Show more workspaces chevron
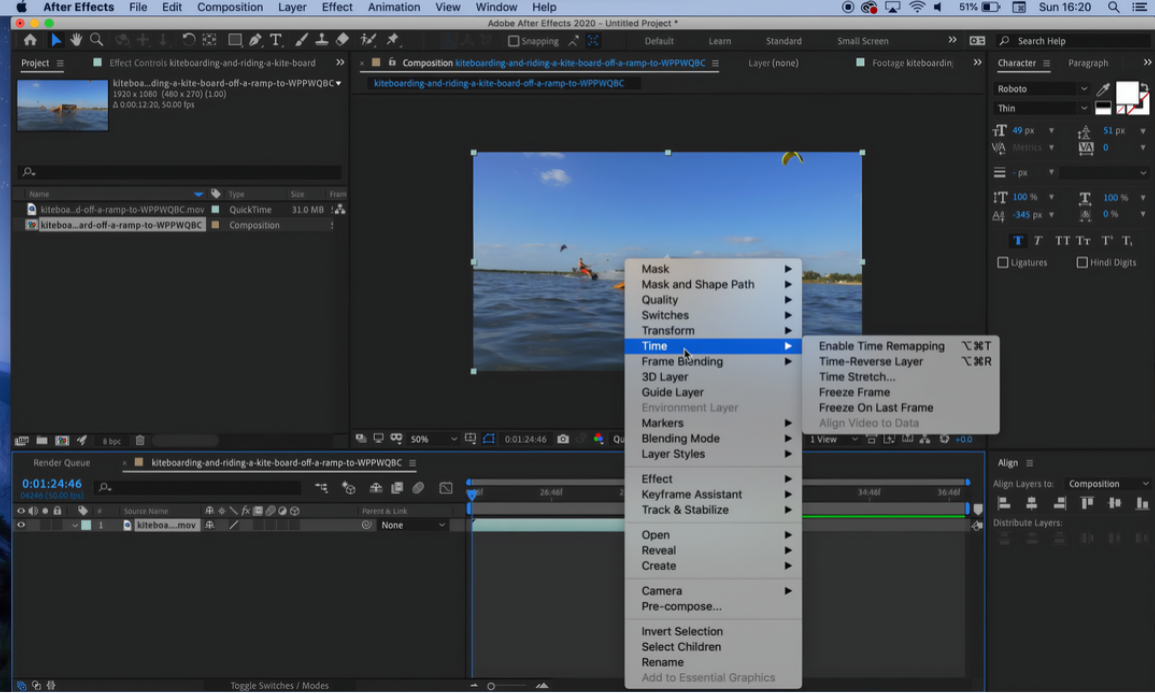Viewport: 1155px width, 693px height. pyautogui.click(x=952, y=41)
